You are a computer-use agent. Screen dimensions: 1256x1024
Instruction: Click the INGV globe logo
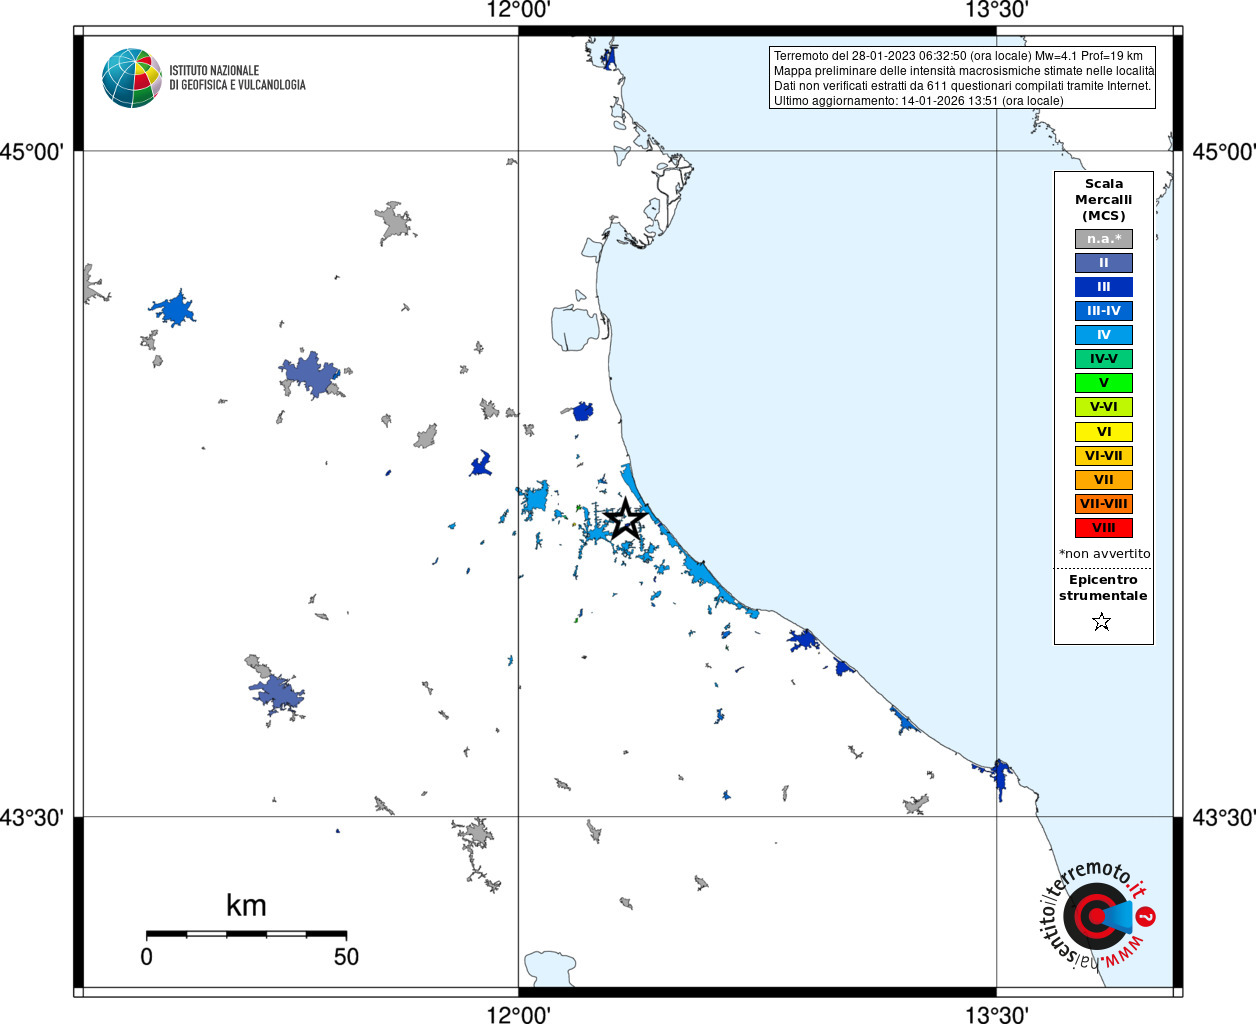click(131, 78)
